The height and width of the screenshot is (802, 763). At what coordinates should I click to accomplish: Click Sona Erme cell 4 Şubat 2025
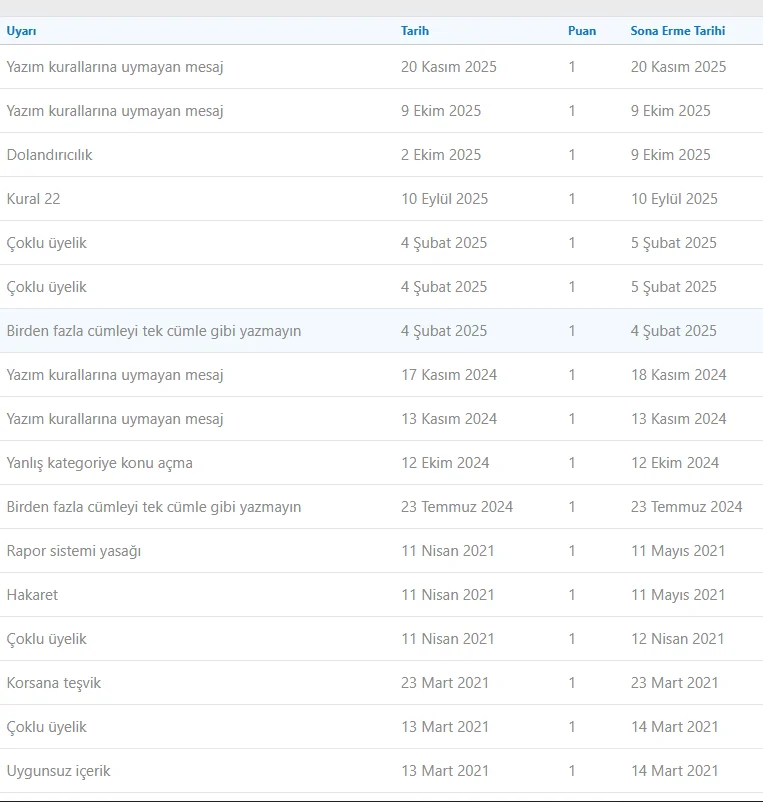point(674,331)
